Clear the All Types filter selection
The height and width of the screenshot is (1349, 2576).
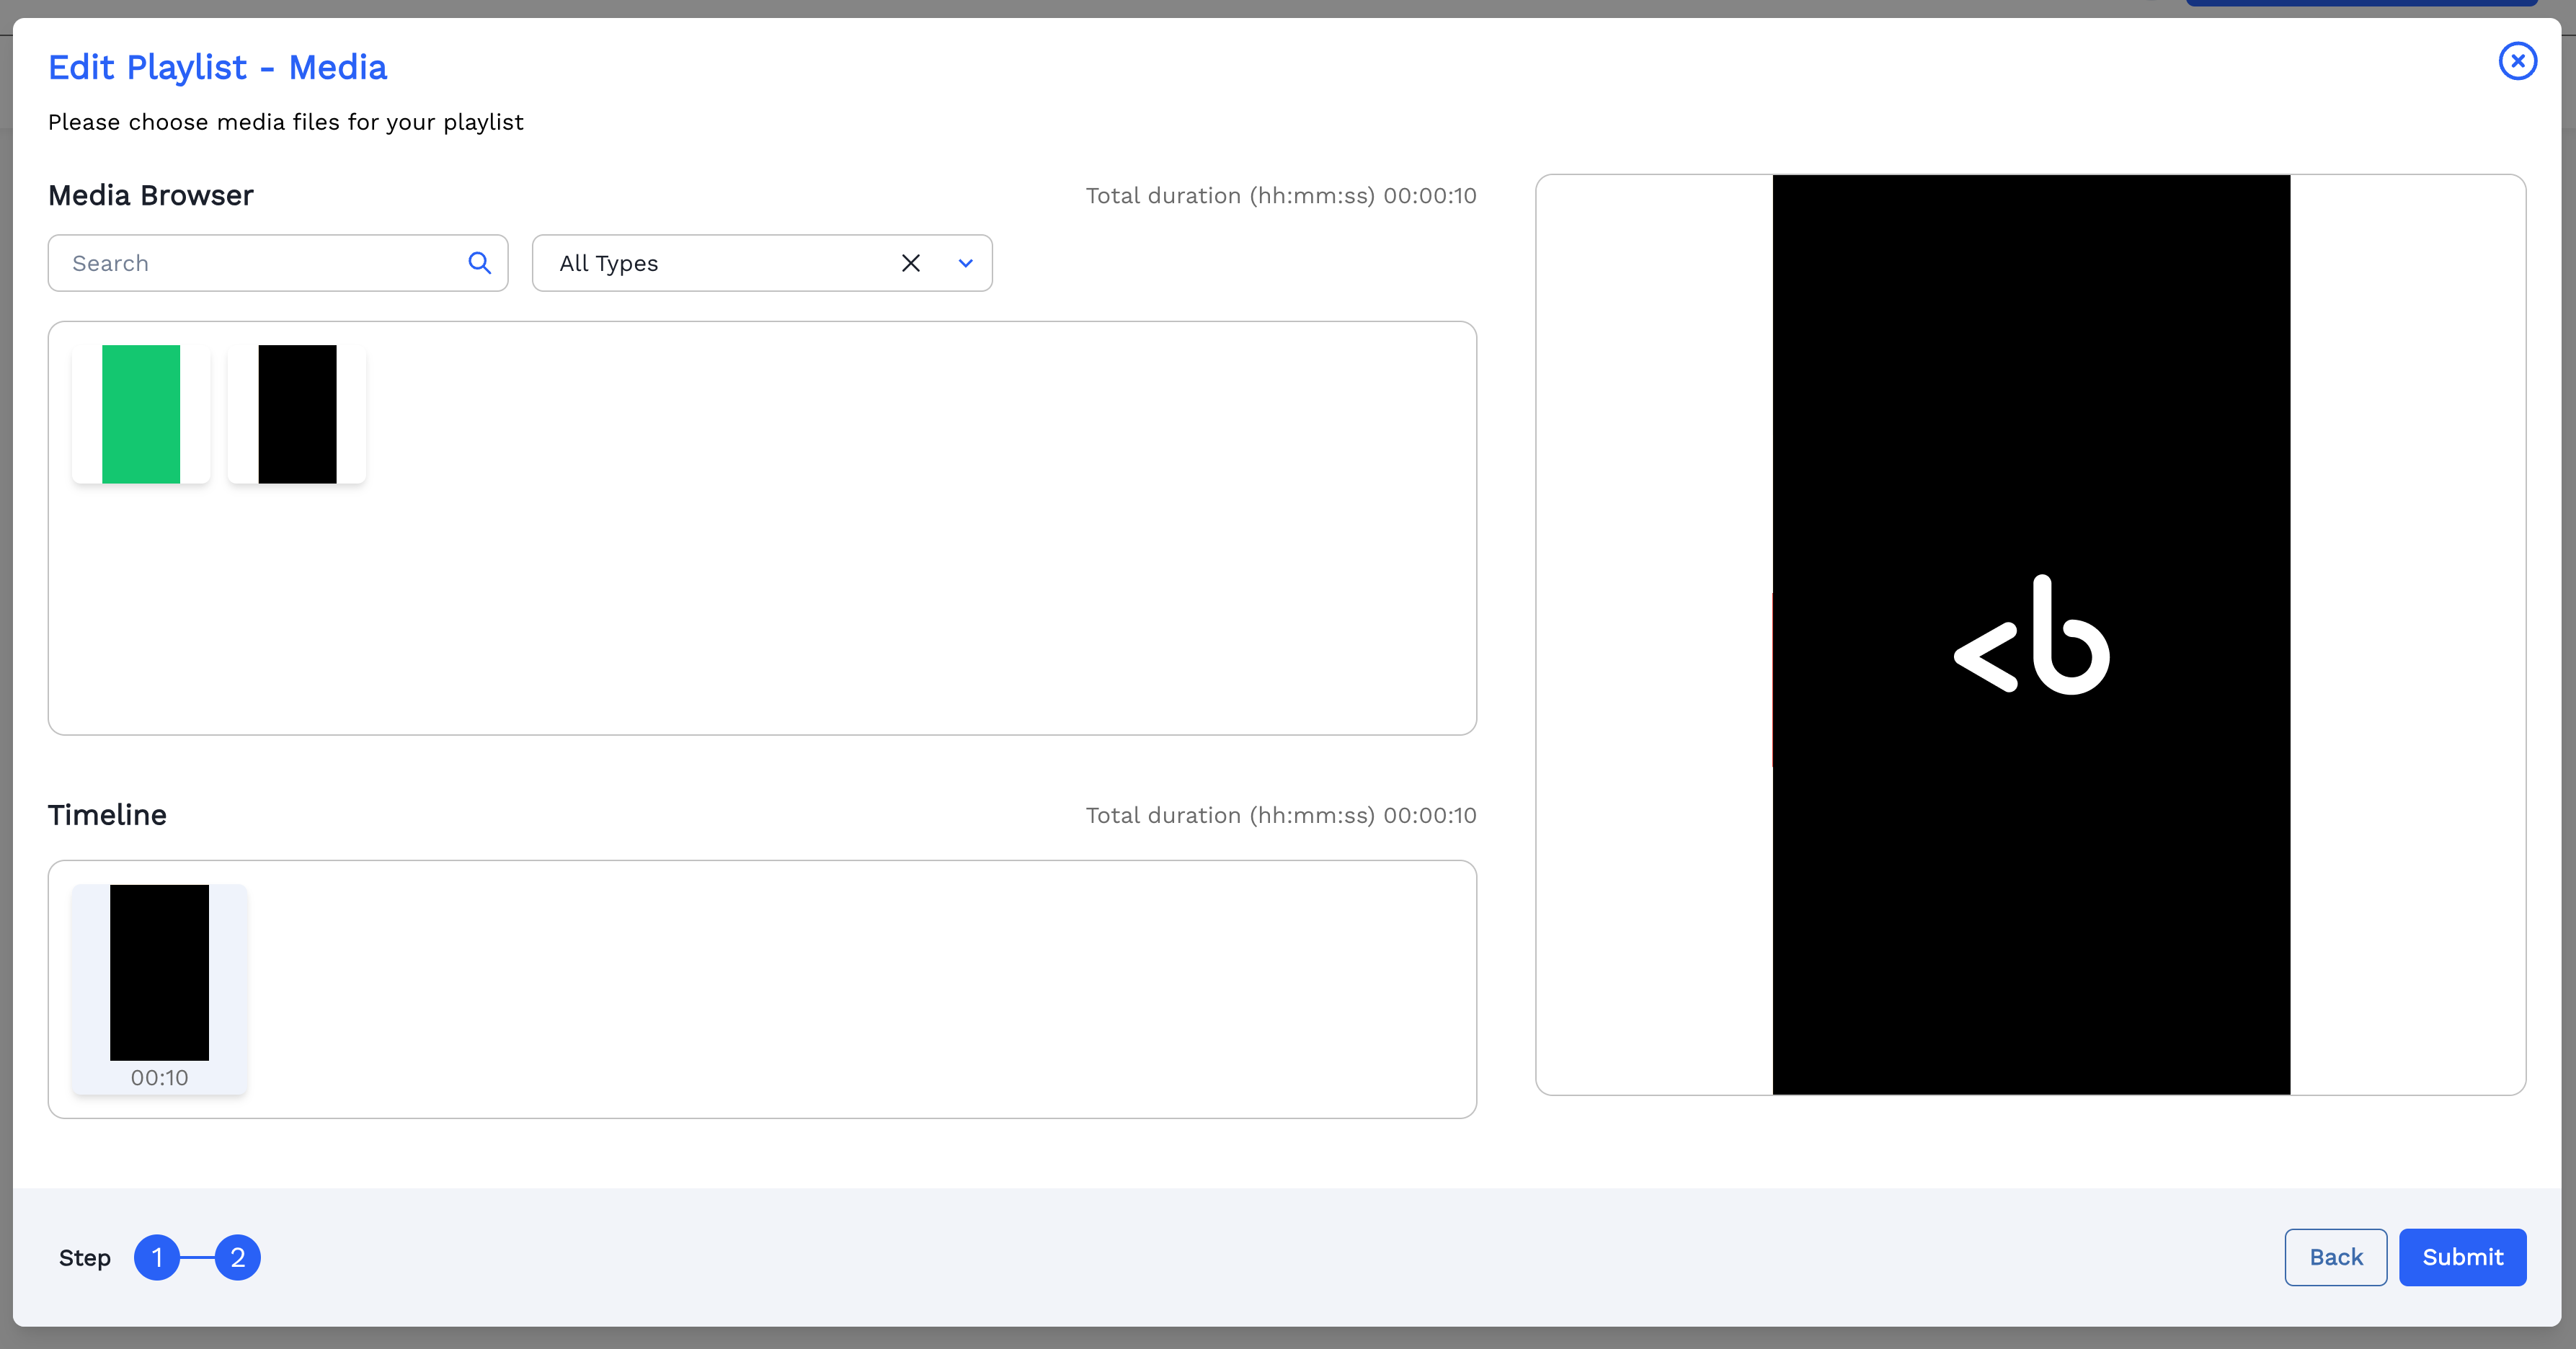(910, 263)
